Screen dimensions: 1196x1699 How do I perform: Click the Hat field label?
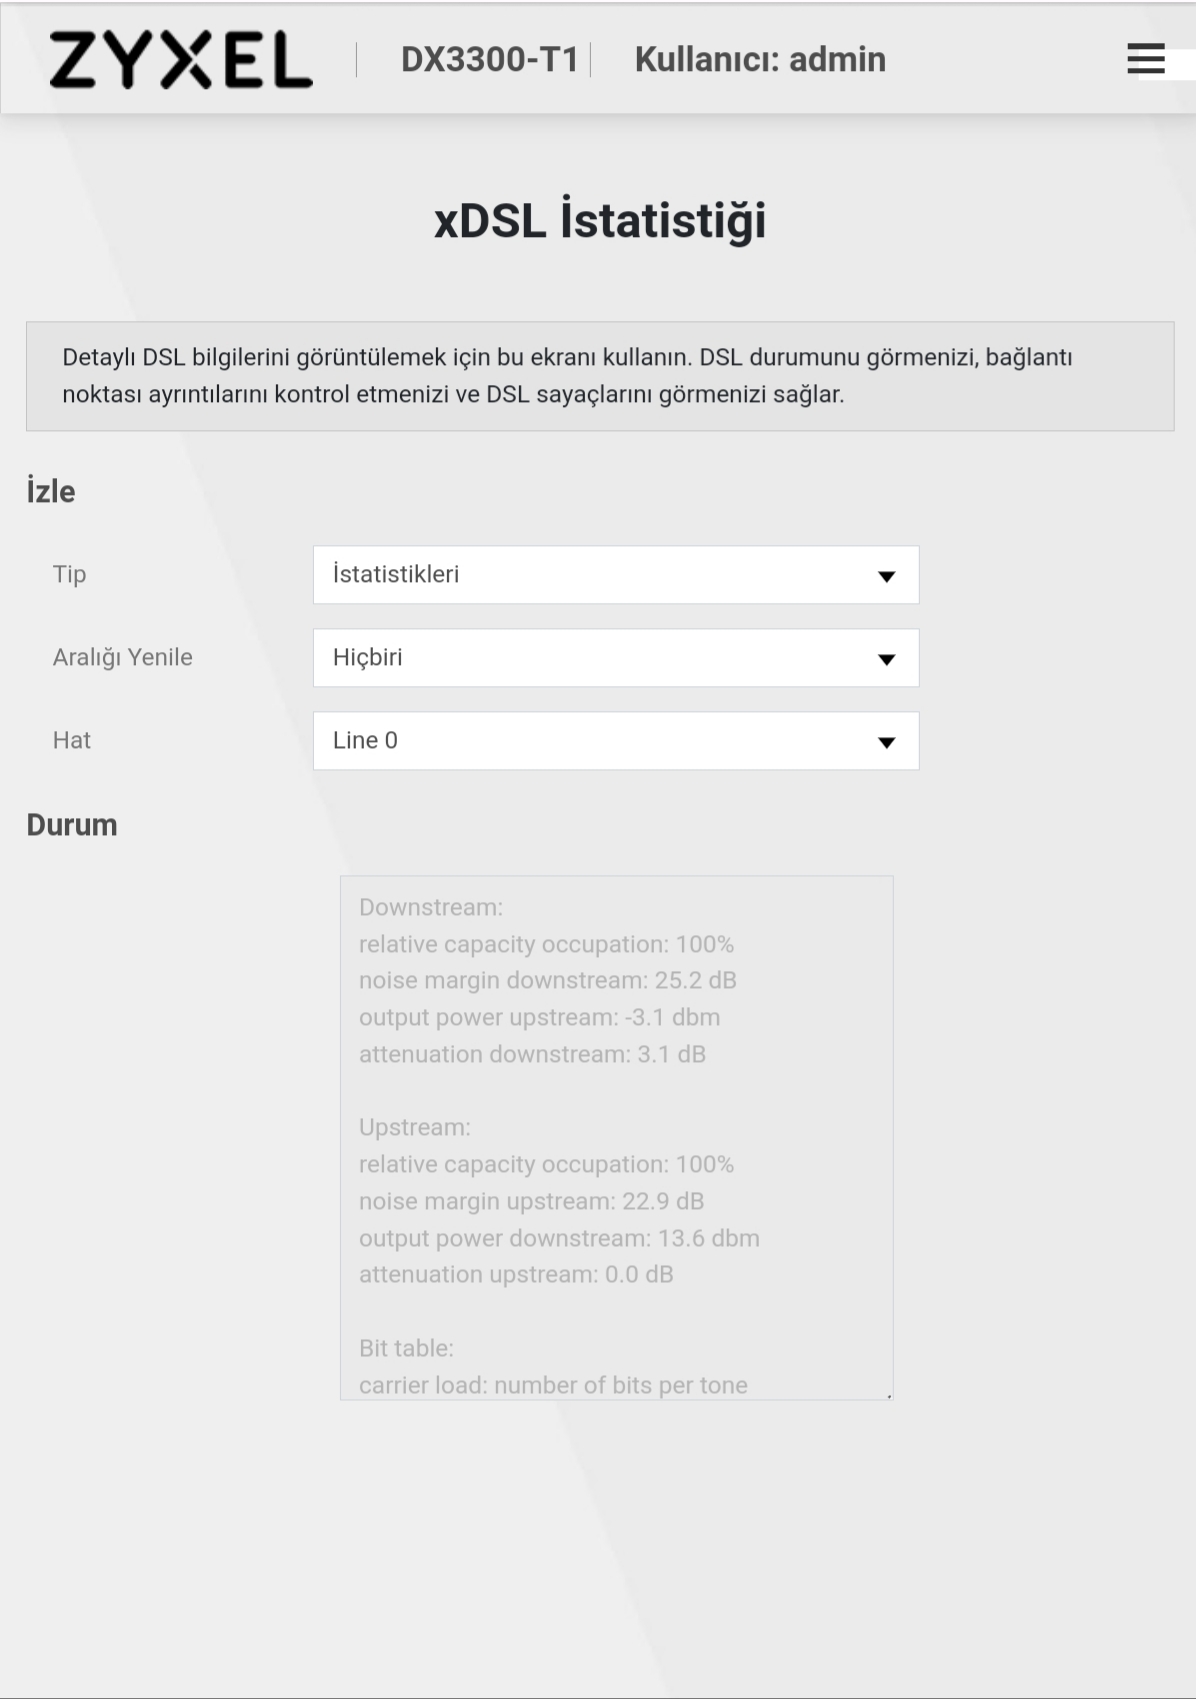[72, 740]
